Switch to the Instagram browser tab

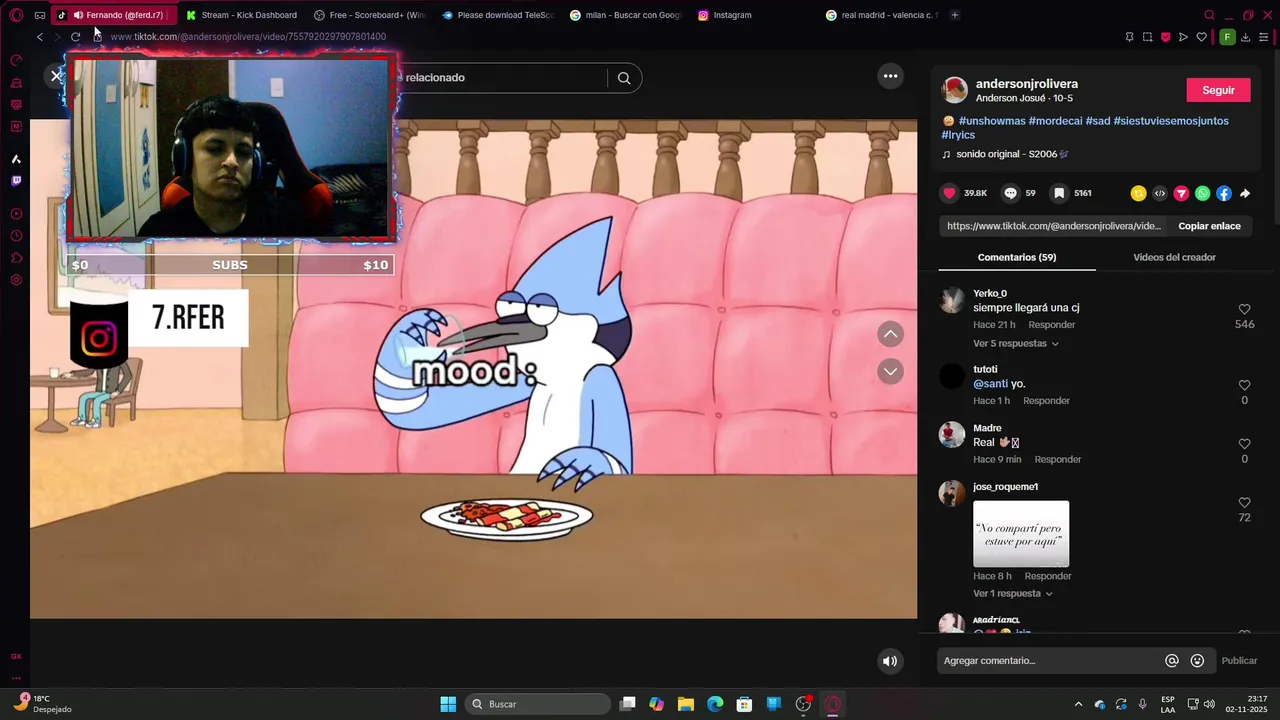pos(752,15)
